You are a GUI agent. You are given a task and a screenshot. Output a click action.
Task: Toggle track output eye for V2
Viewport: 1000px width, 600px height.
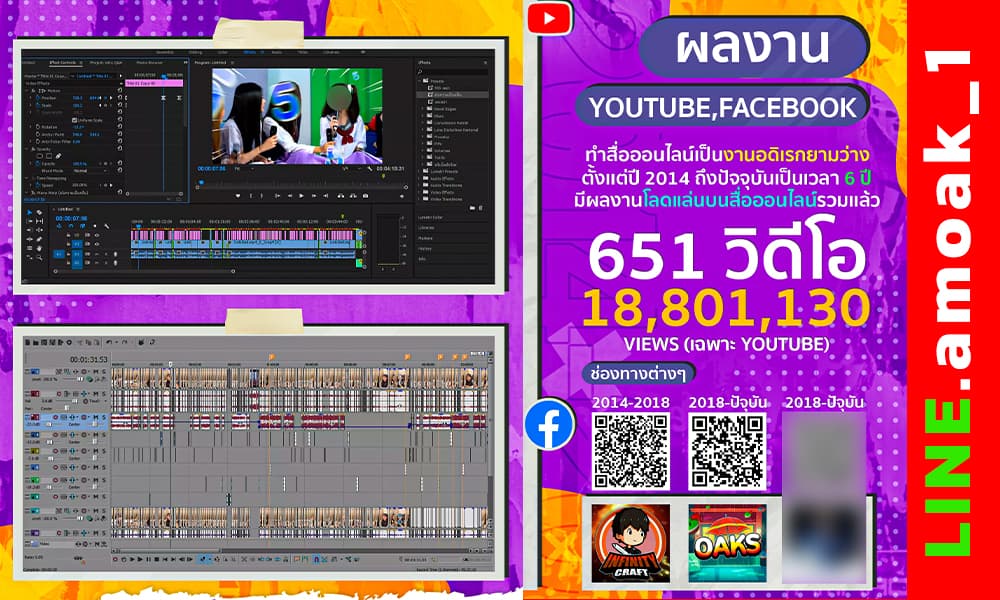point(96,235)
